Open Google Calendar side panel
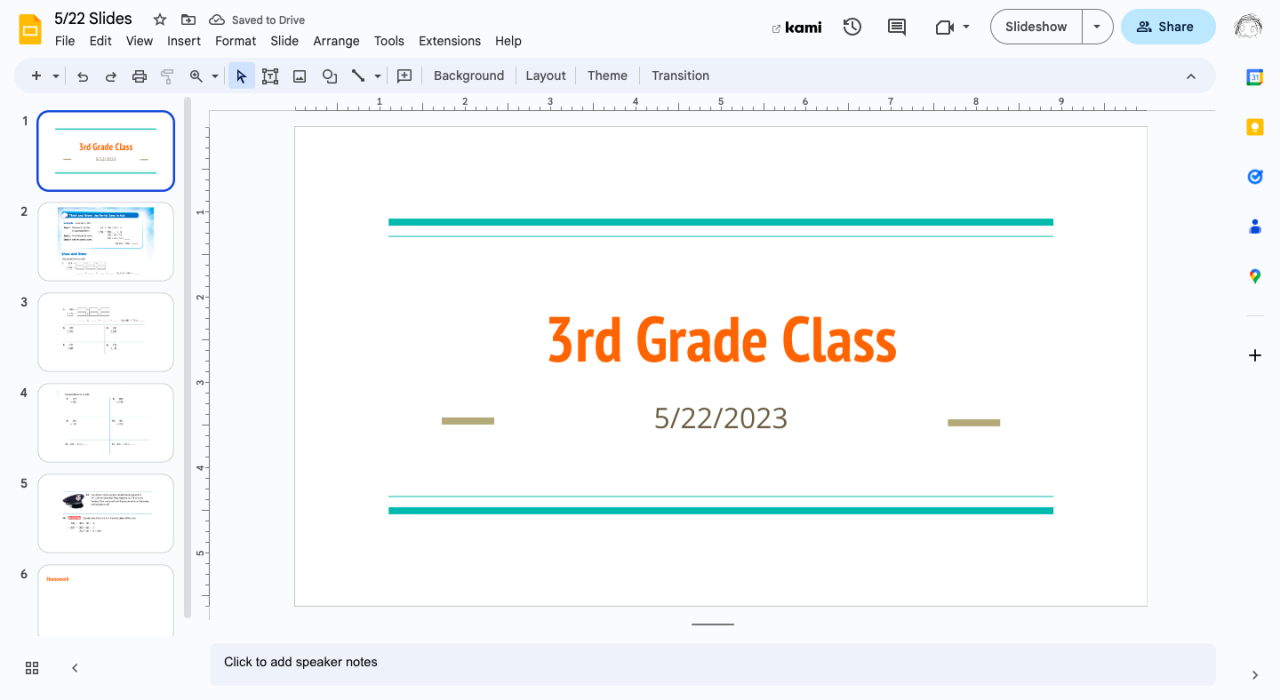Screen dimensions: 1280x700 [x=1255, y=77]
